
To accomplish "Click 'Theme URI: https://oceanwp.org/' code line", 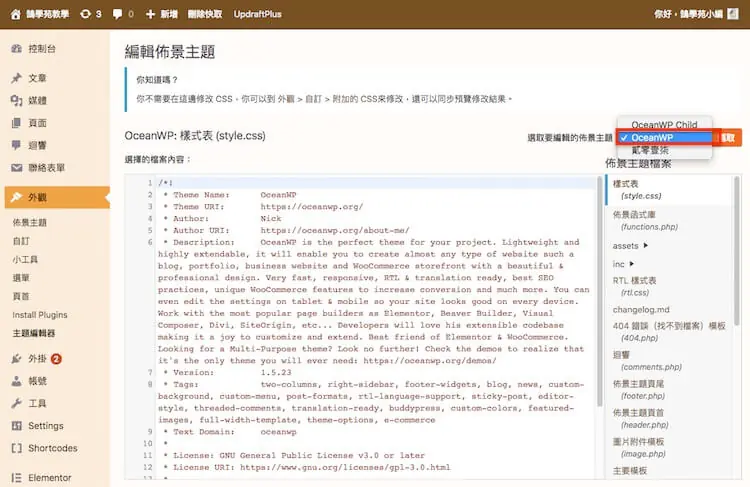I will click(x=263, y=207).
